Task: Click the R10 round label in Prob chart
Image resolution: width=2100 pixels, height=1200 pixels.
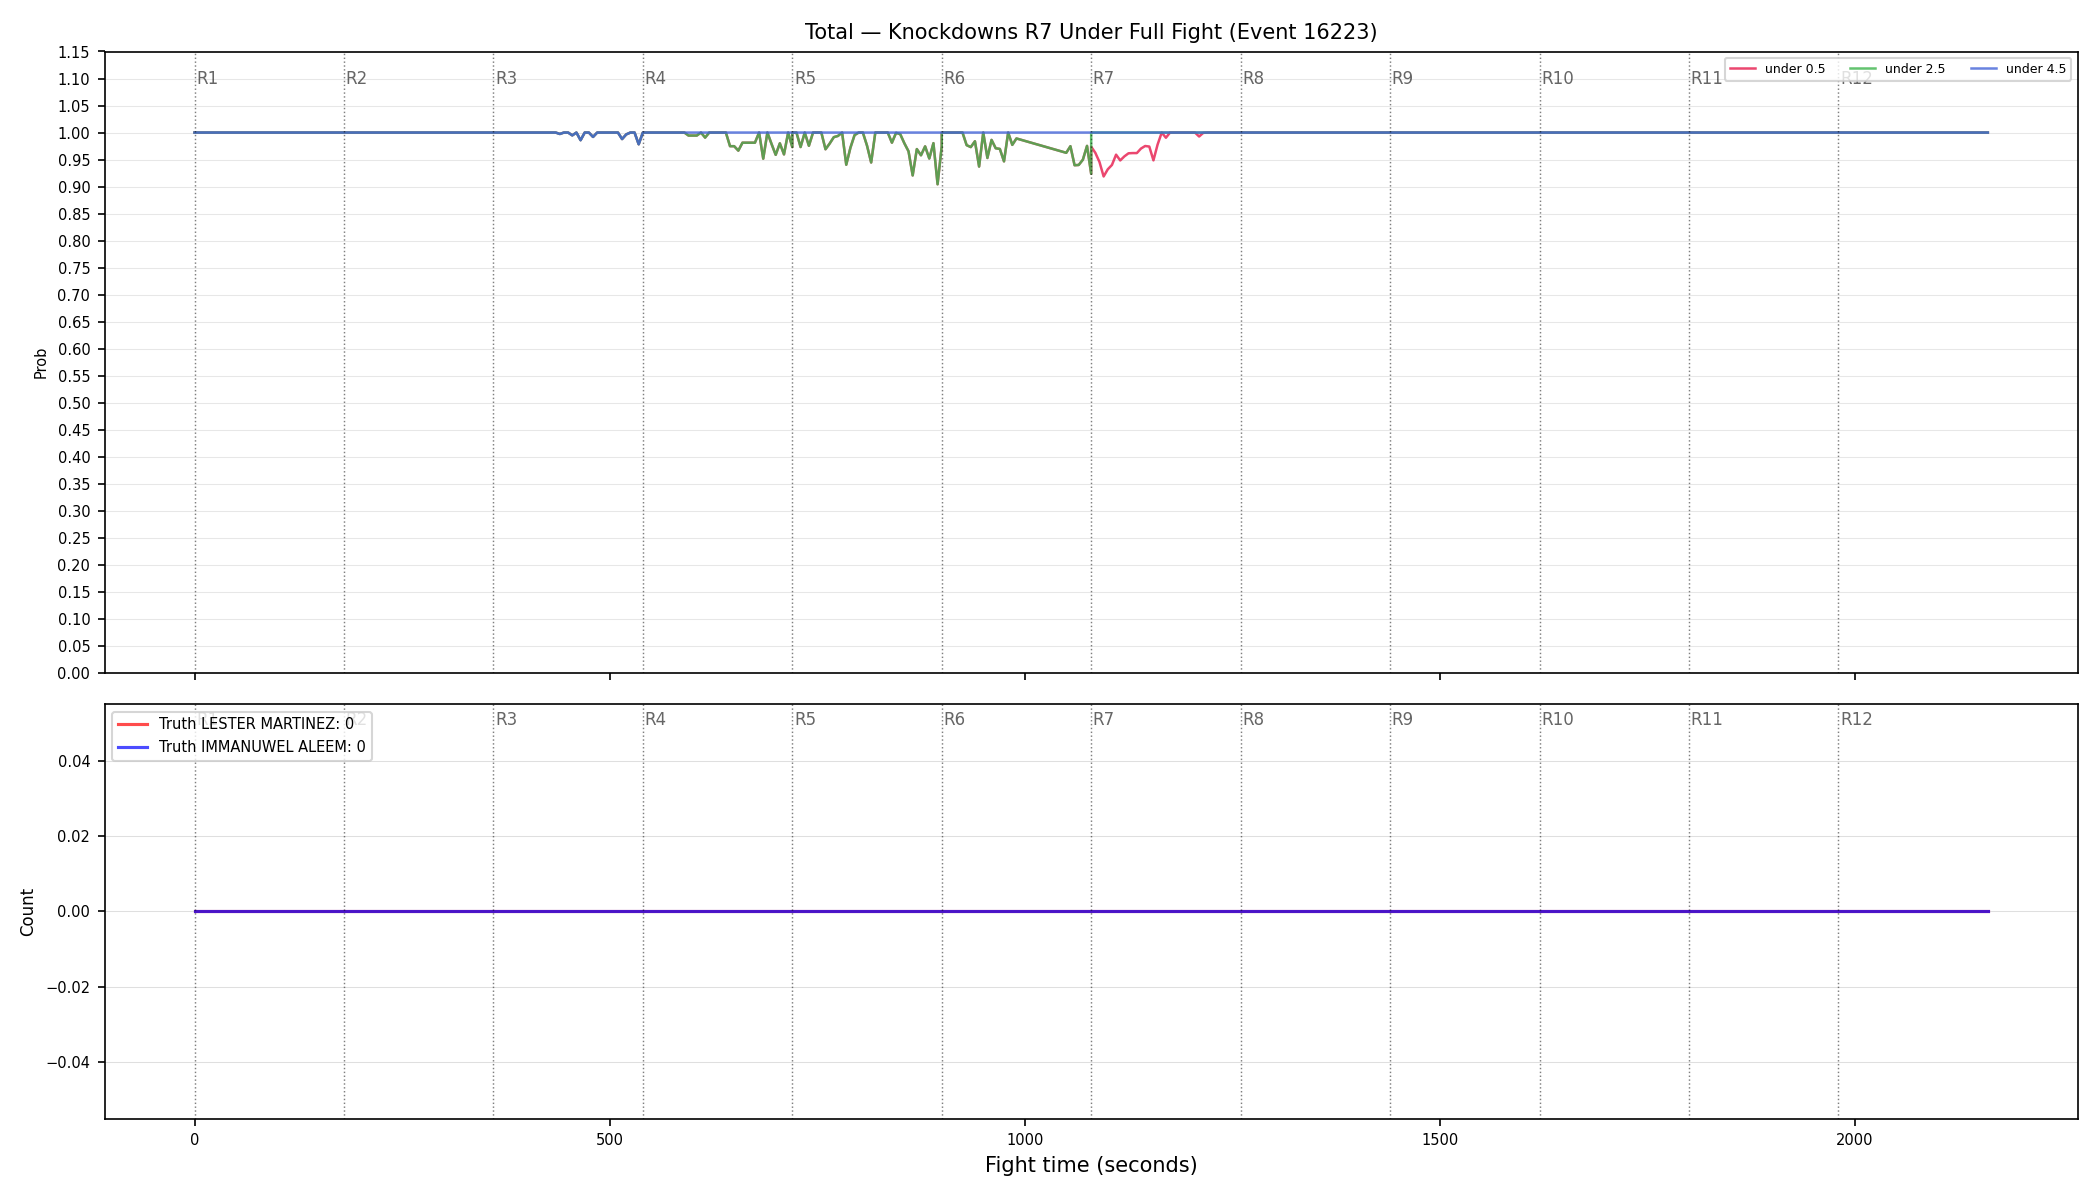Action: tap(1557, 78)
